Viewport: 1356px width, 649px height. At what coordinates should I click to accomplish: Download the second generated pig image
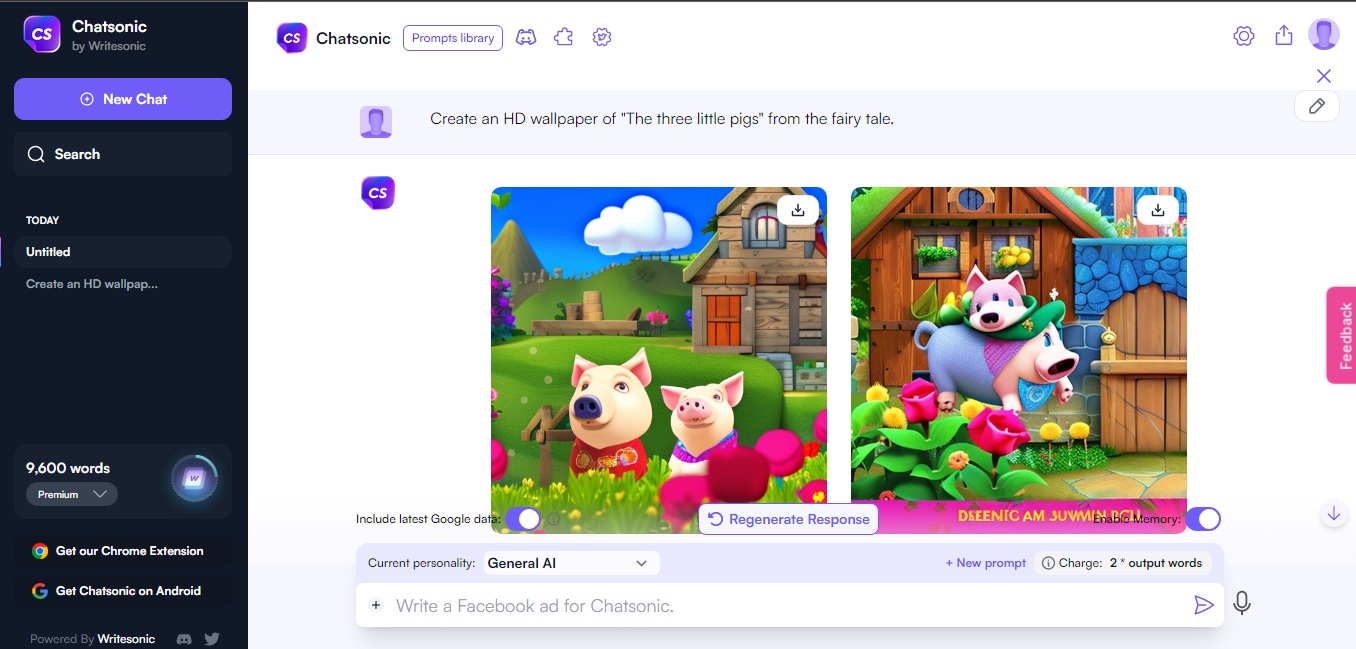1158,210
